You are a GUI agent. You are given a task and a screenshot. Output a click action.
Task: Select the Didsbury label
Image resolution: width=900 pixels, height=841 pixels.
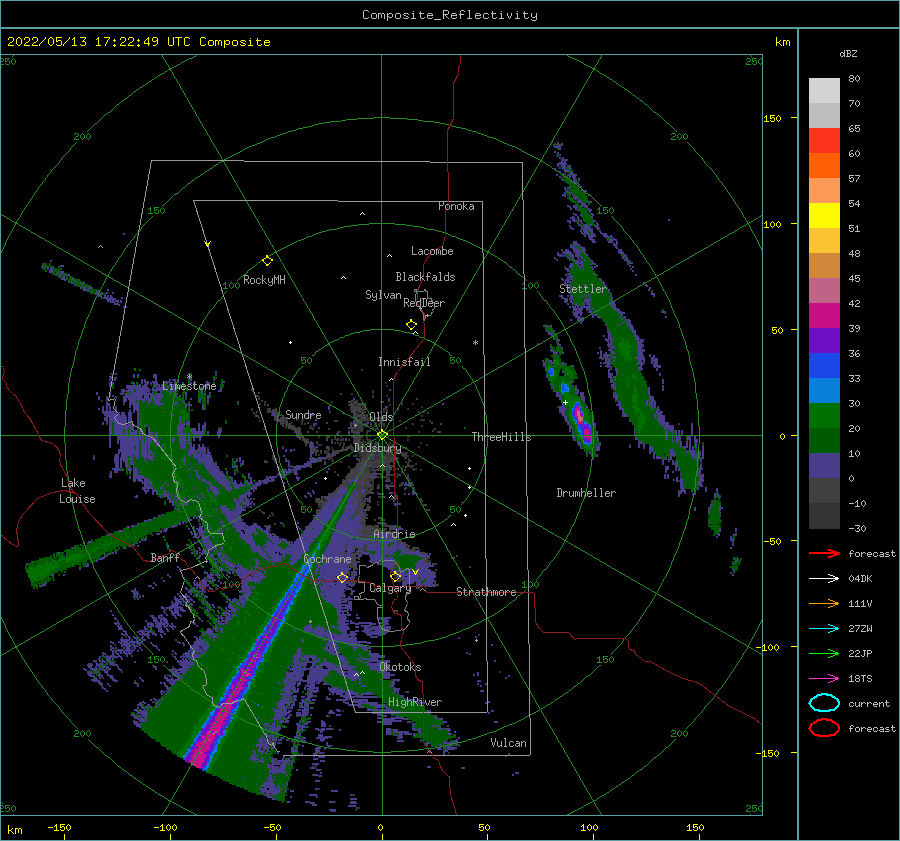pyautogui.click(x=378, y=448)
